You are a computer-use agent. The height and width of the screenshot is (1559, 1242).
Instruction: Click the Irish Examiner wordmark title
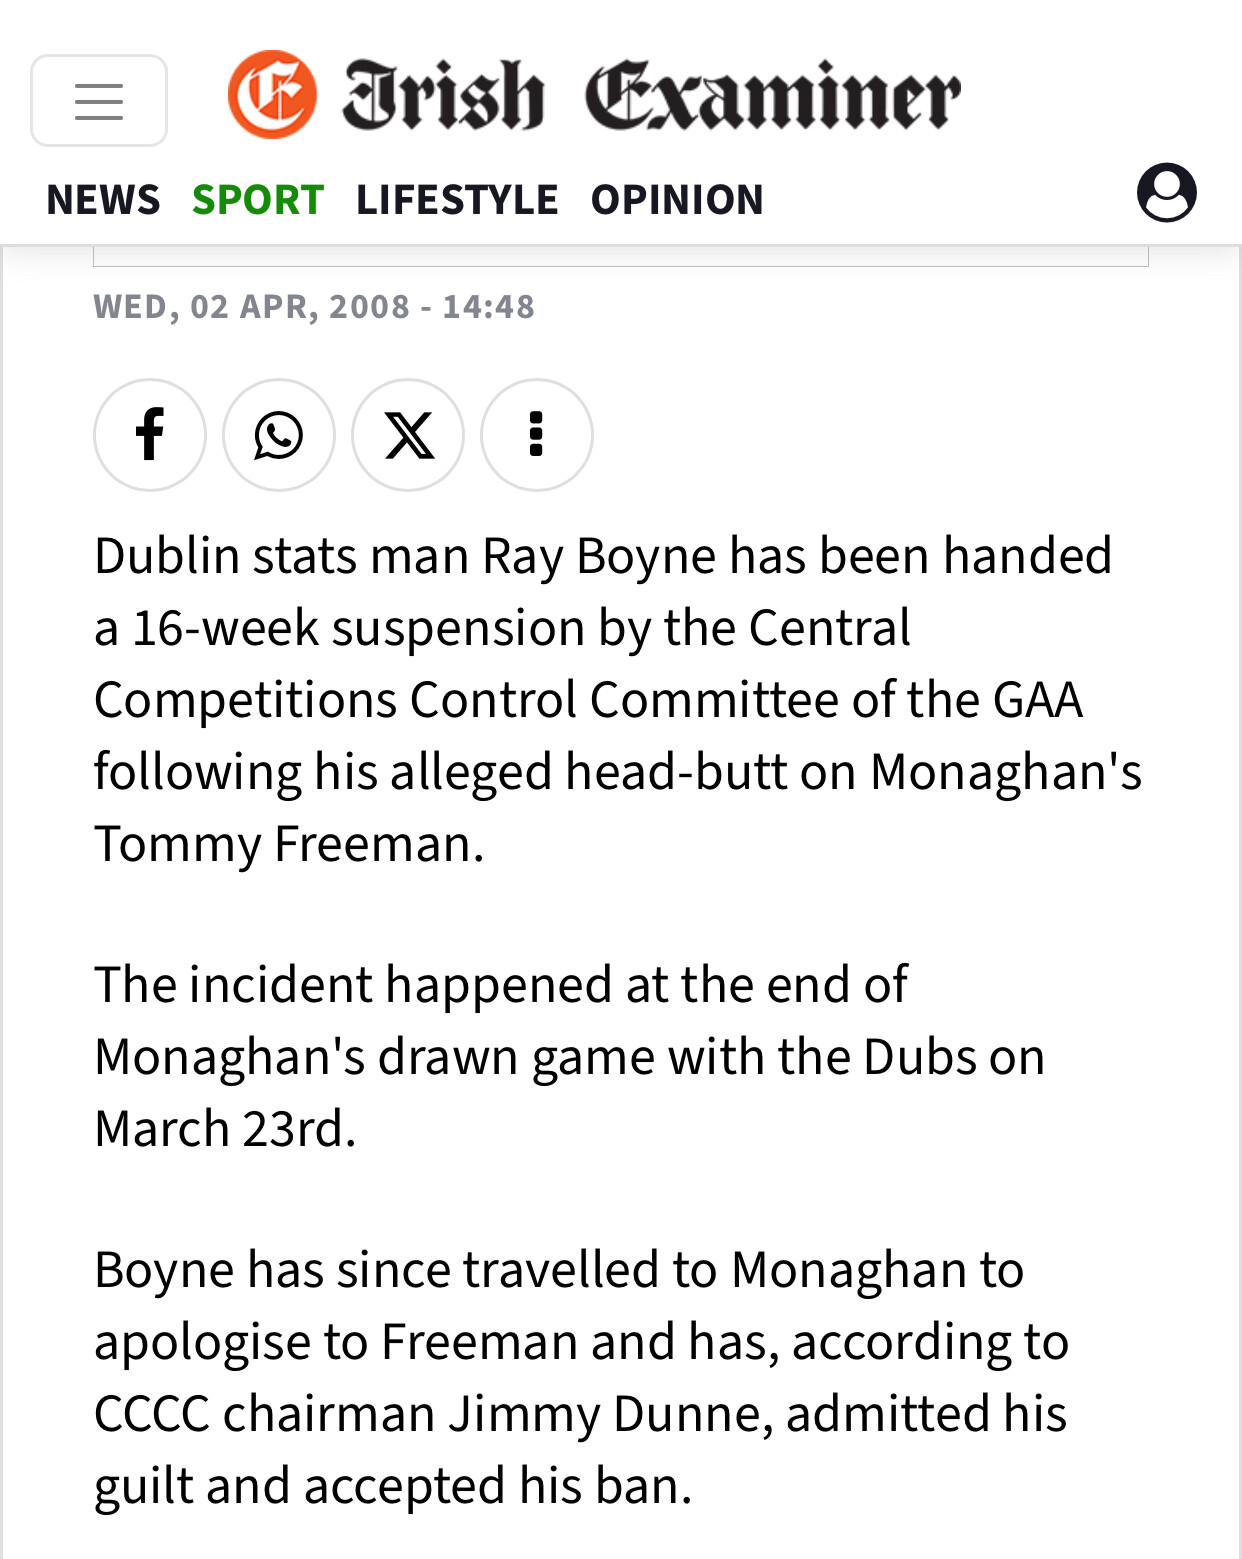651,96
